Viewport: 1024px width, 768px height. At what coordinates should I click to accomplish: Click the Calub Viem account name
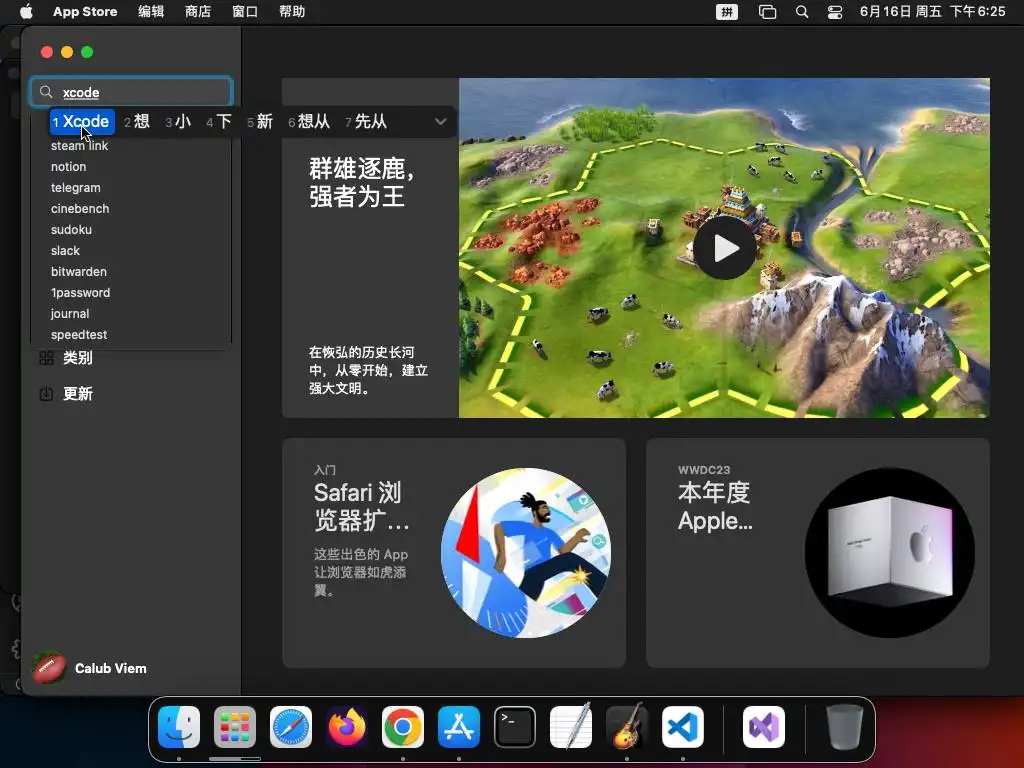111,668
